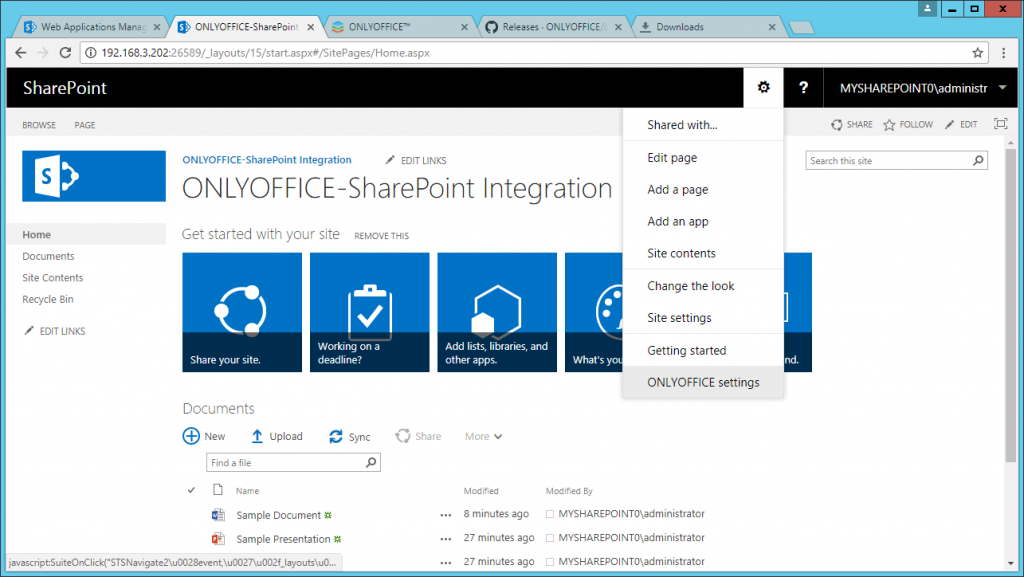This screenshot has width=1024, height=577.
Task: Click the search magnifier in site search
Action: pyautogui.click(x=979, y=161)
